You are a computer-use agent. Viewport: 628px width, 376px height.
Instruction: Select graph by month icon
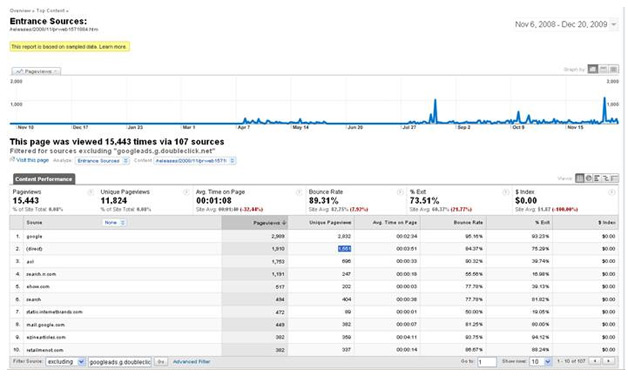(613, 69)
